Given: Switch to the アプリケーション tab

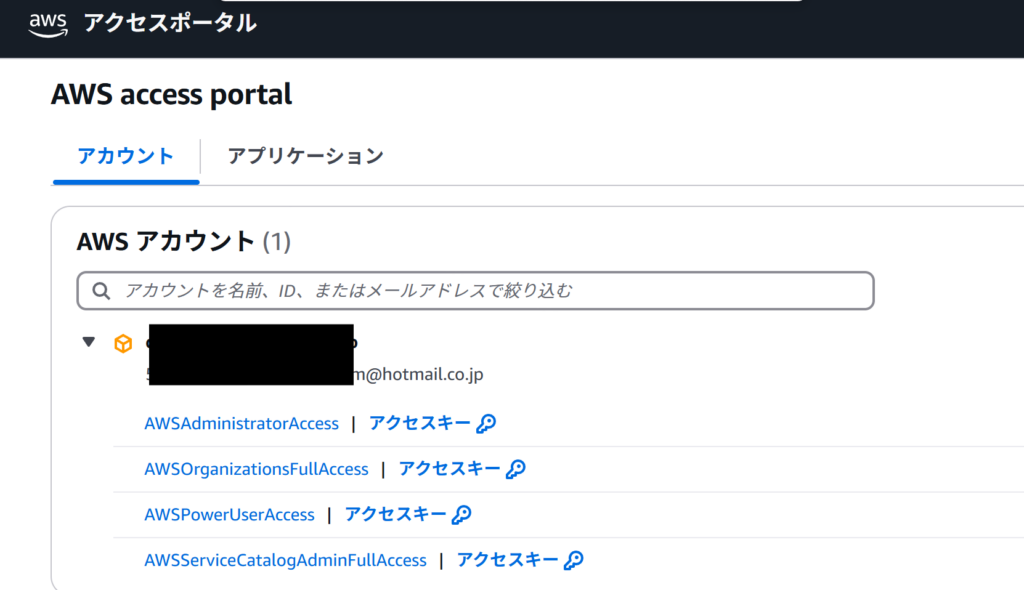Looking at the screenshot, I should [x=305, y=156].
